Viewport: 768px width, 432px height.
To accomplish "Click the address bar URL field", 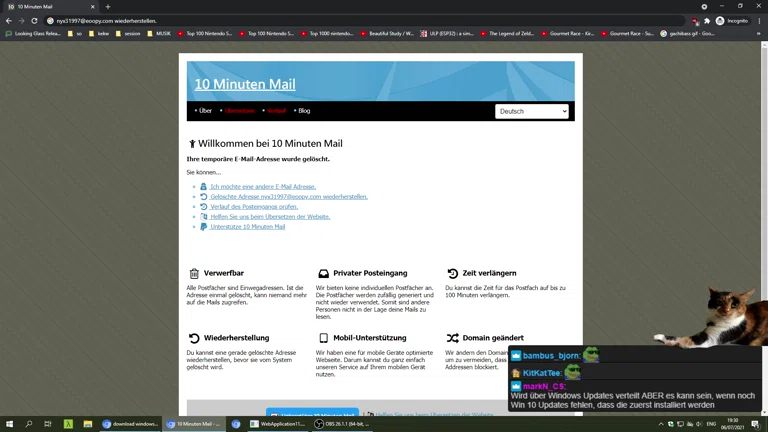I will click(x=365, y=21).
